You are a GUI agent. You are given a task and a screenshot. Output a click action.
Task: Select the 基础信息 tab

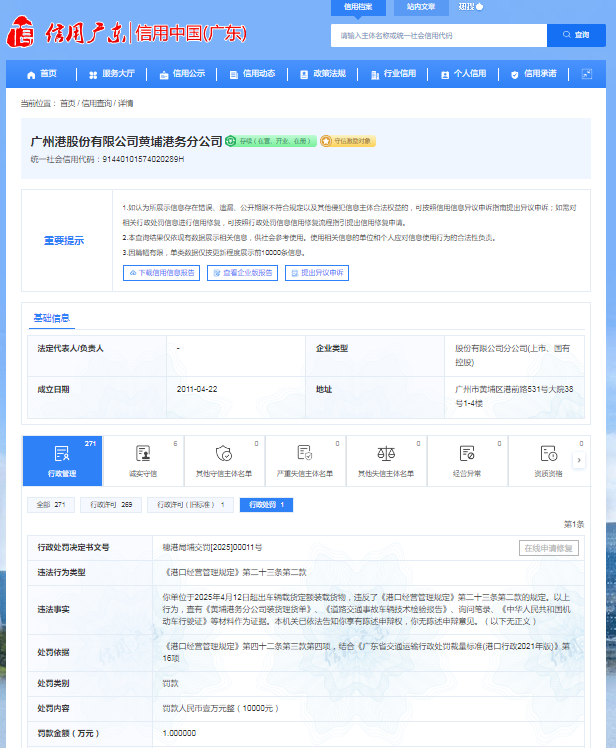52,318
